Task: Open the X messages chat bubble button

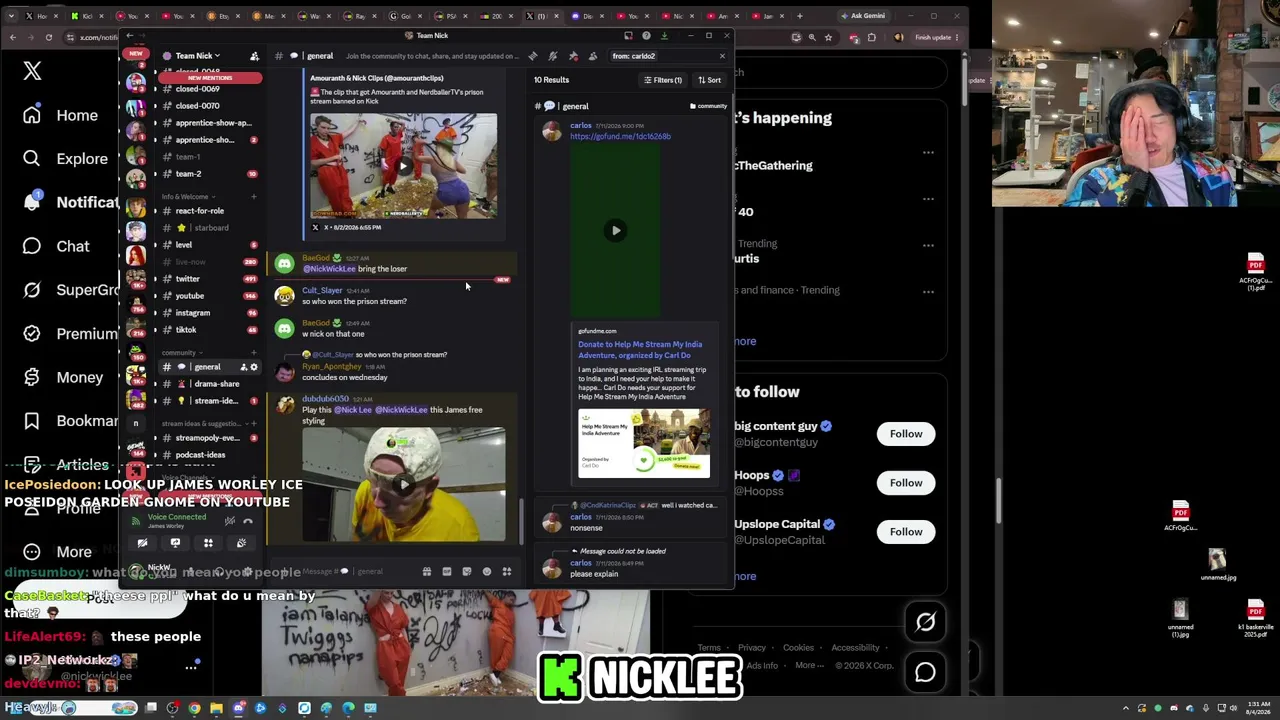Action: [x=925, y=672]
